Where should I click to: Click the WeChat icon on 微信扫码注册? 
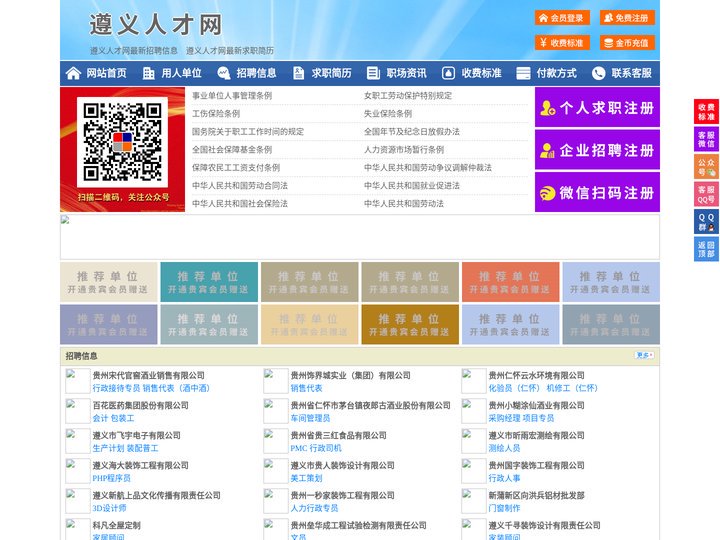click(x=547, y=193)
